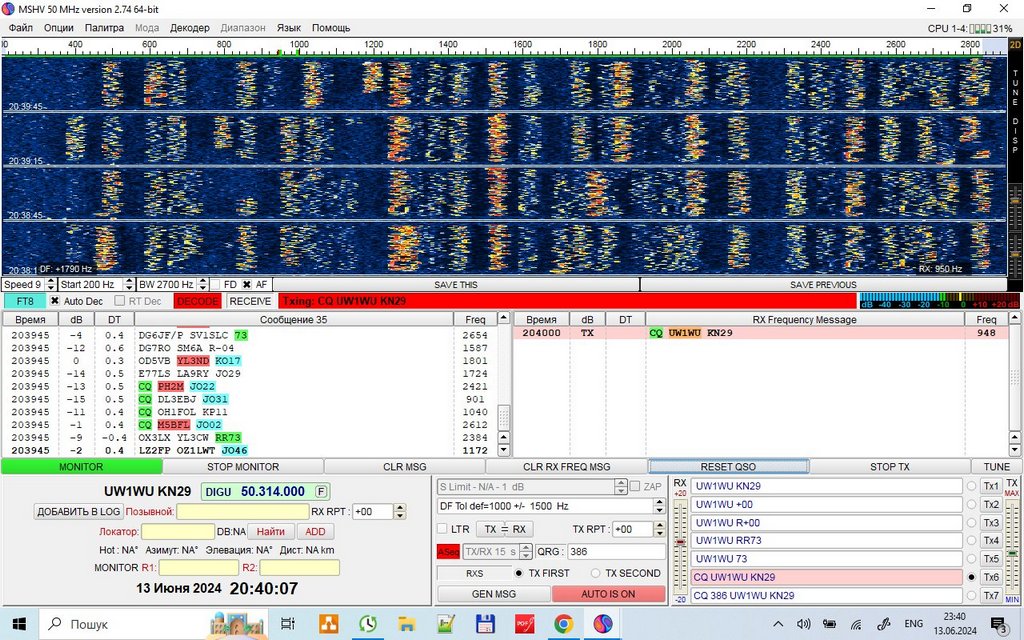Open Task View on the taskbar

click(x=287, y=624)
